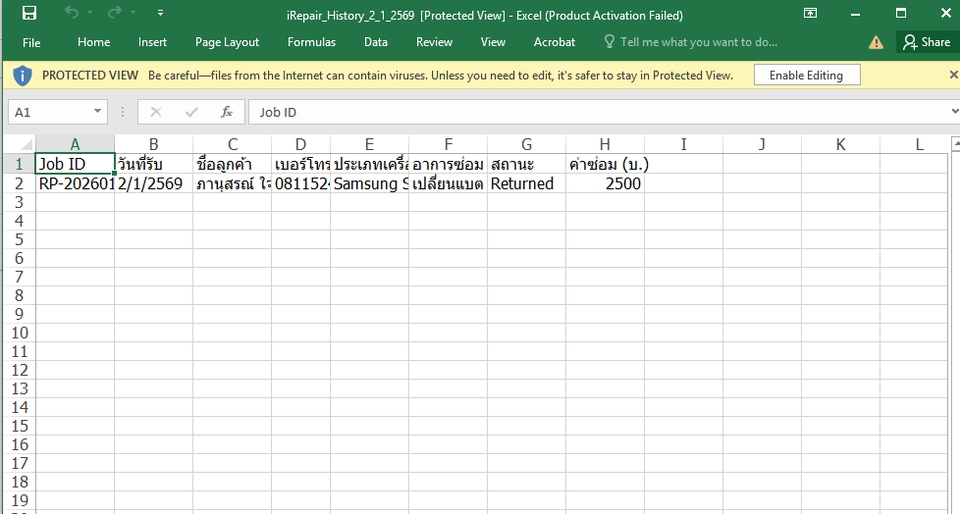Select column C header
This screenshot has height=514, width=960.
click(x=232, y=144)
